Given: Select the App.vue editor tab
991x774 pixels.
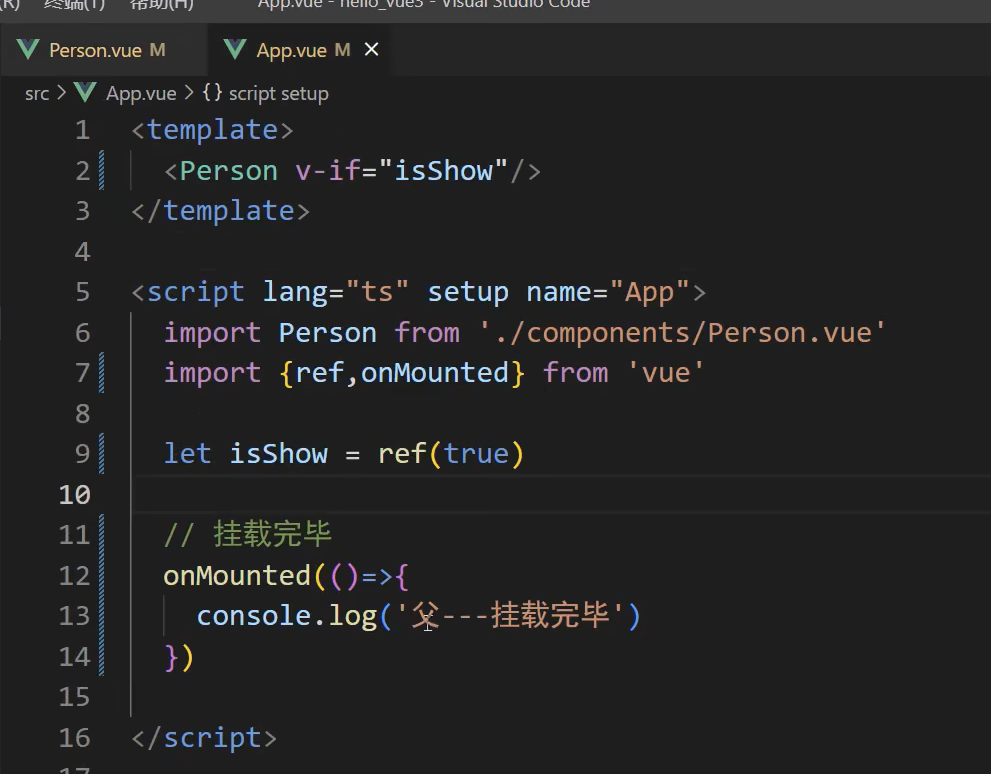Looking at the screenshot, I should (x=297, y=50).
